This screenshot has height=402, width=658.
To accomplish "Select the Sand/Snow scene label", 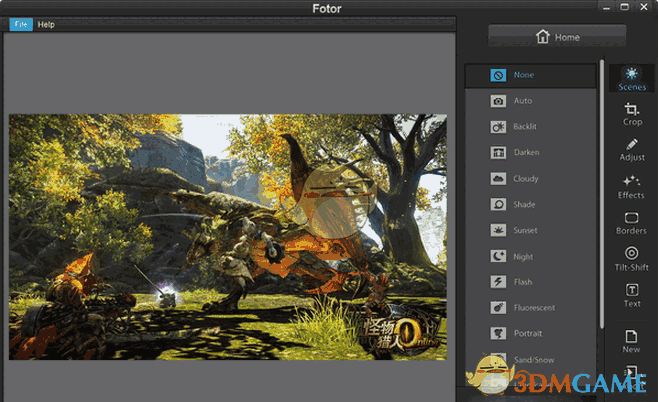I will coord(534,360).
